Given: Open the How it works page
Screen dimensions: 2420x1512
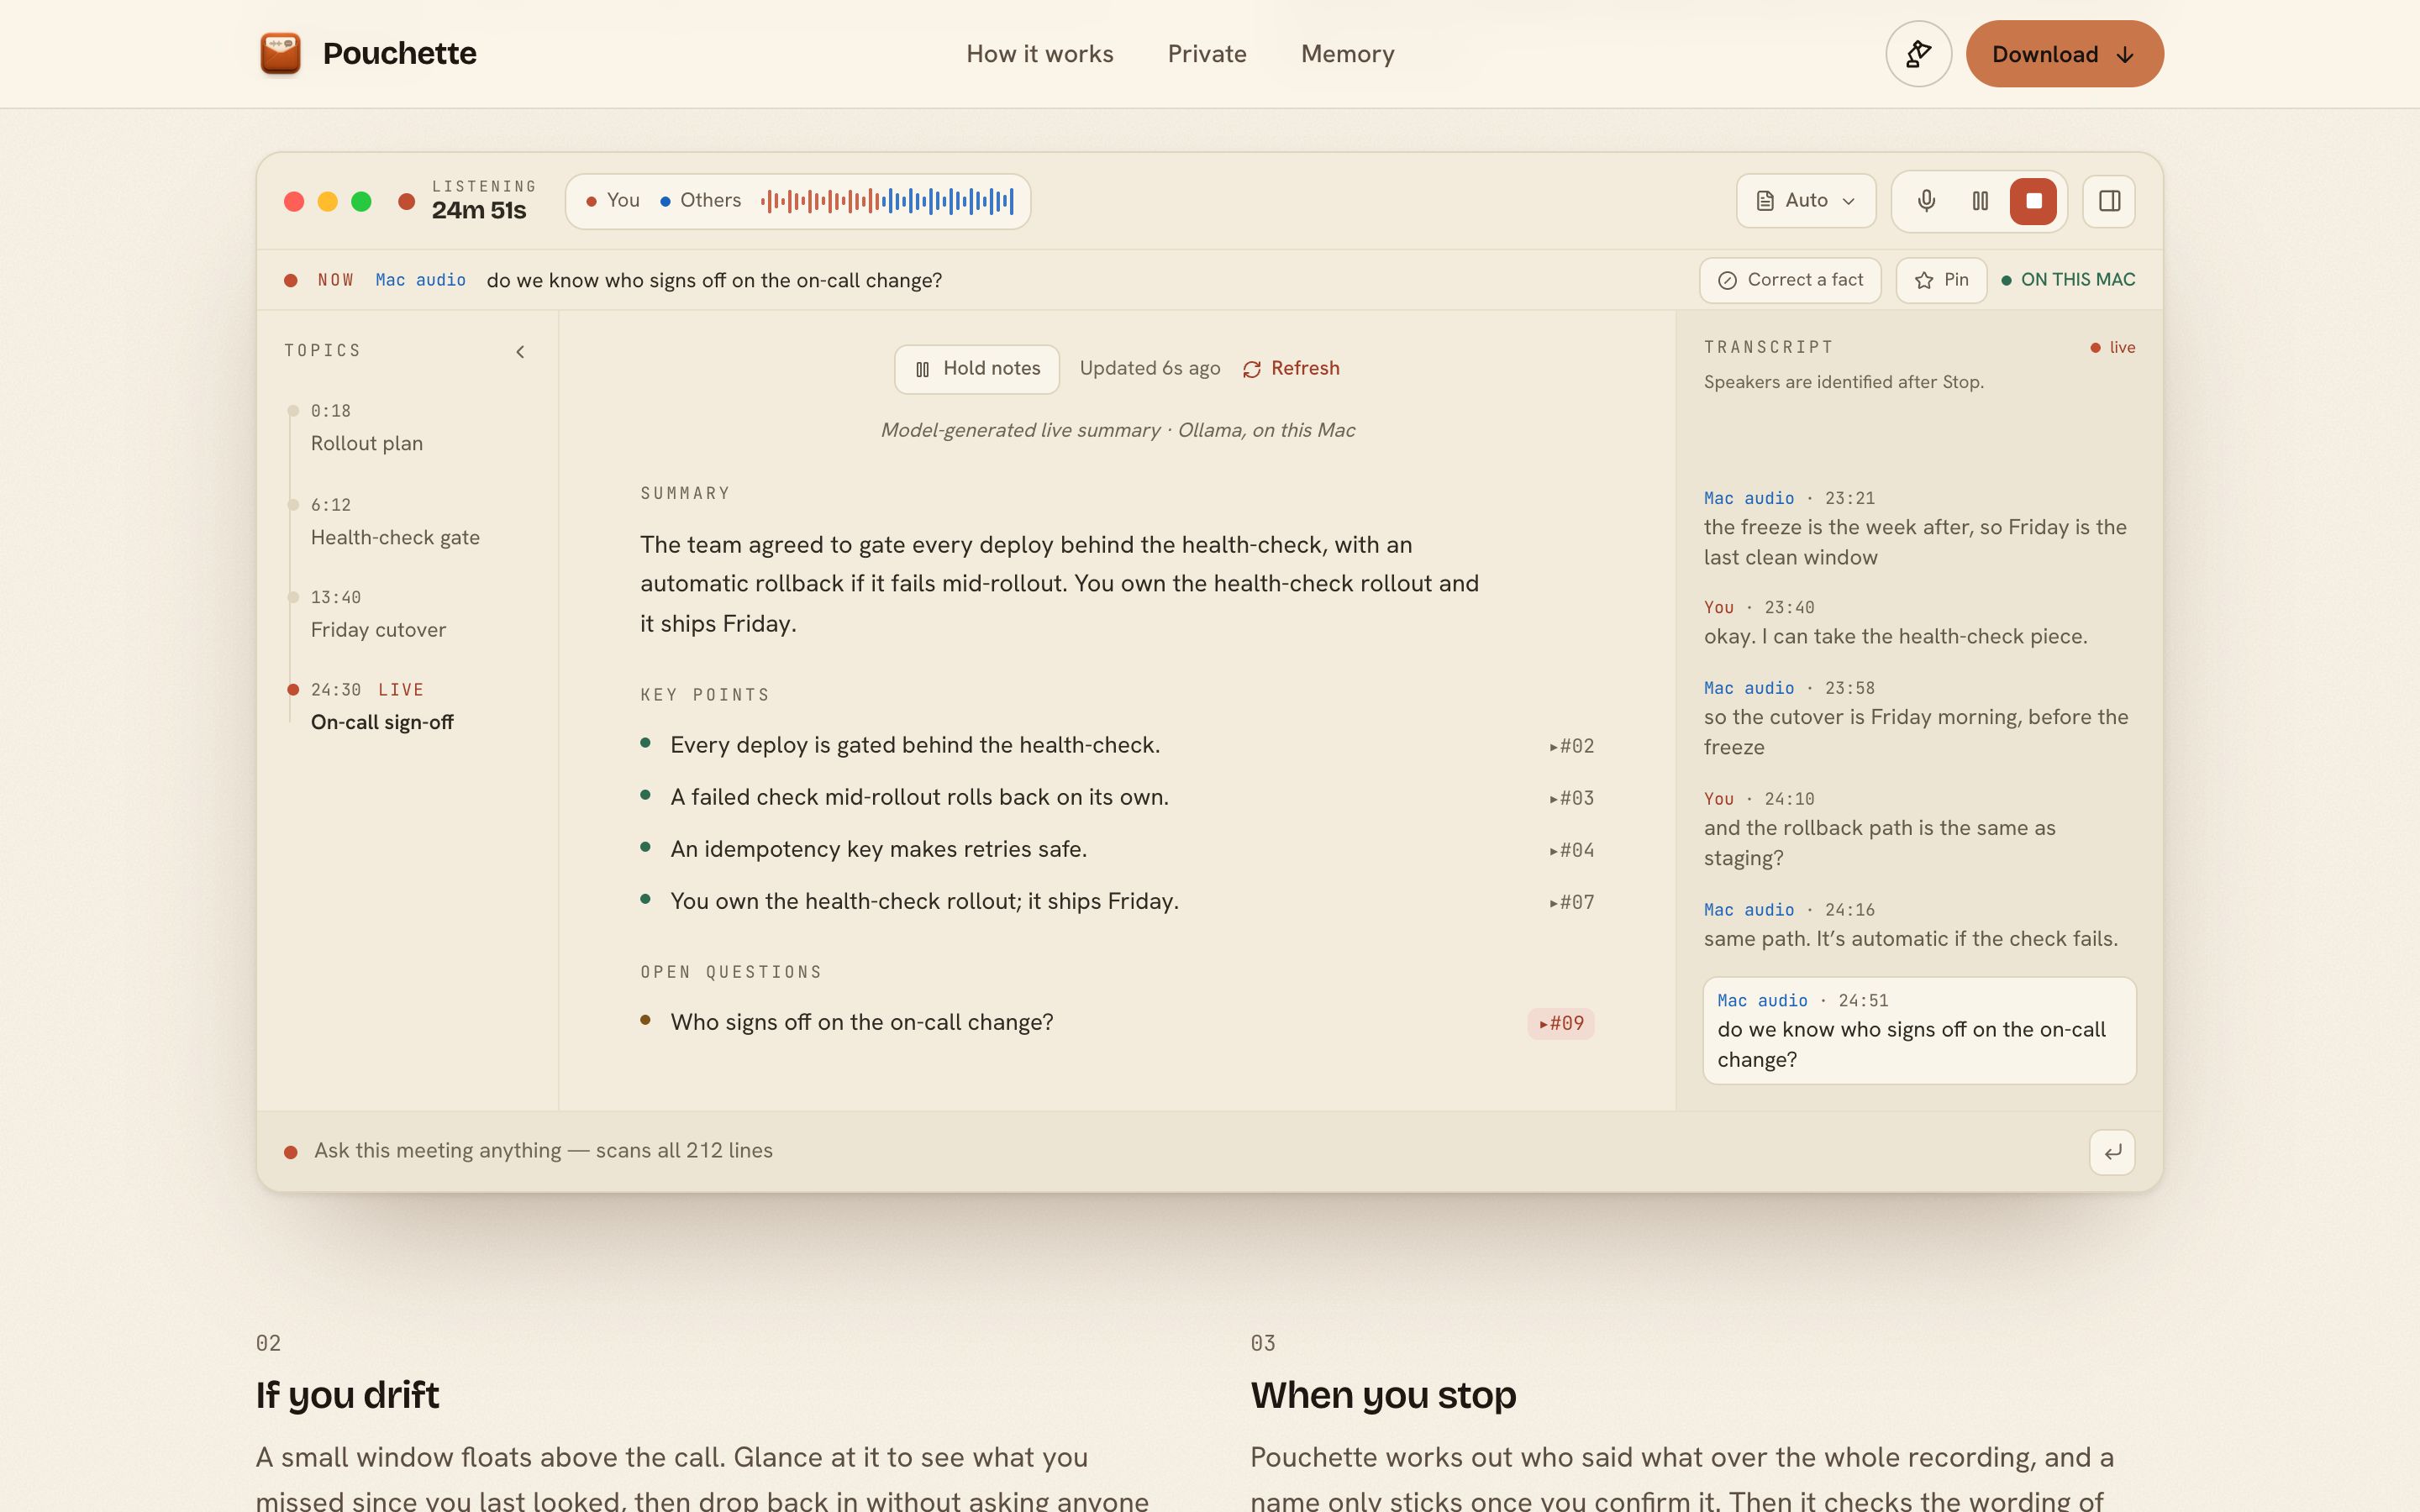Looking at the screenshot, I should pos(1039,54).
